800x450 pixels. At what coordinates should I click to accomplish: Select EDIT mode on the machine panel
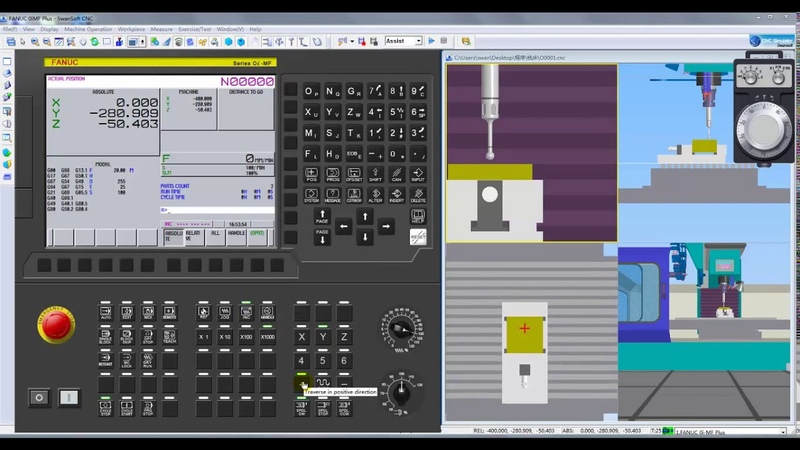127,313
